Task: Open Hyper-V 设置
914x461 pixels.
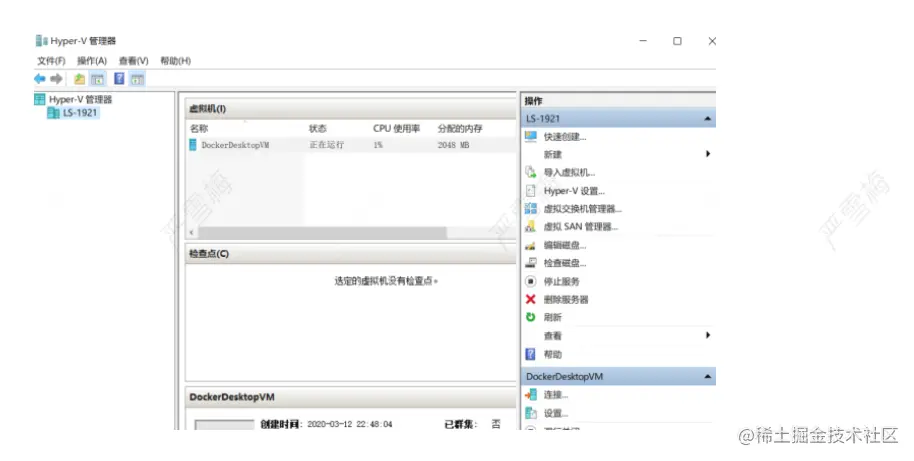Action: click(574, 191)
